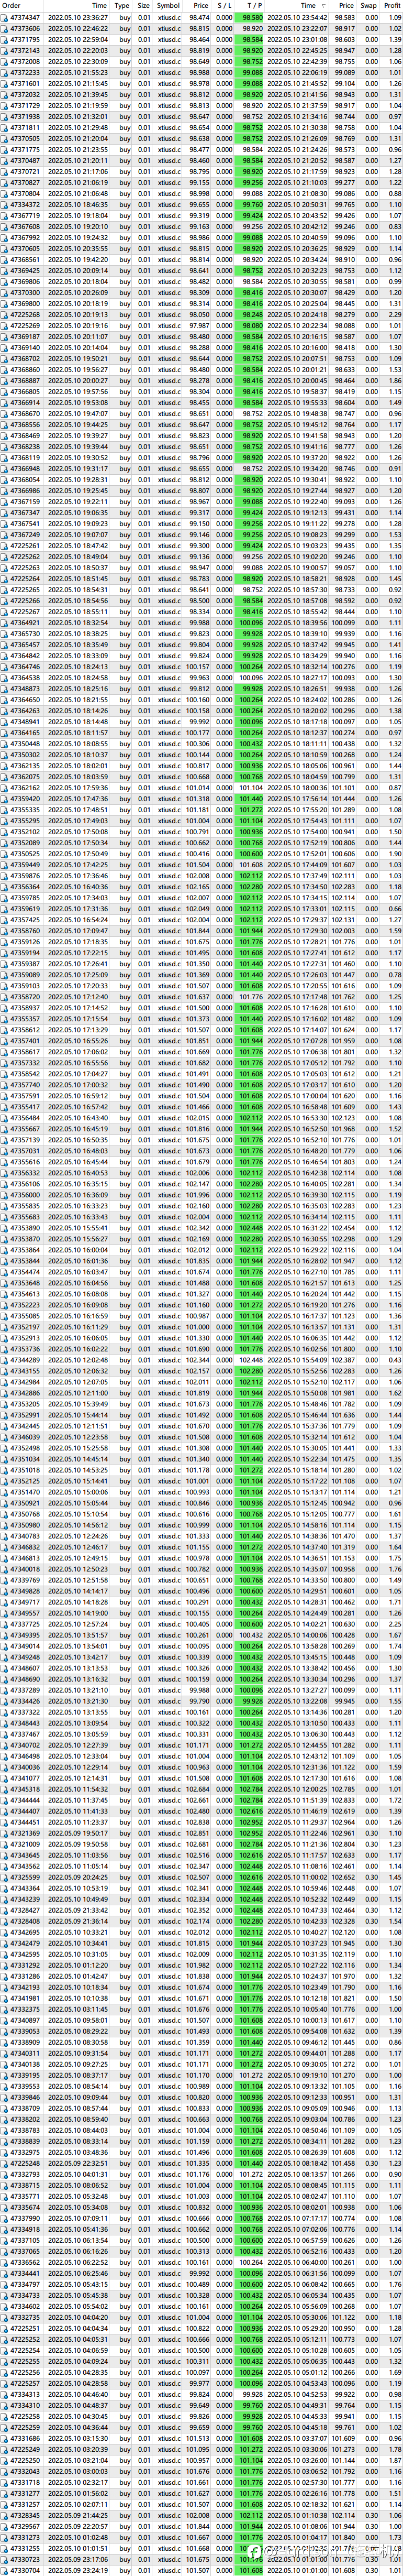The height and width of the screenshot is (2576, 403).
Task: Click the T / P column header
Action: (255, 5)
